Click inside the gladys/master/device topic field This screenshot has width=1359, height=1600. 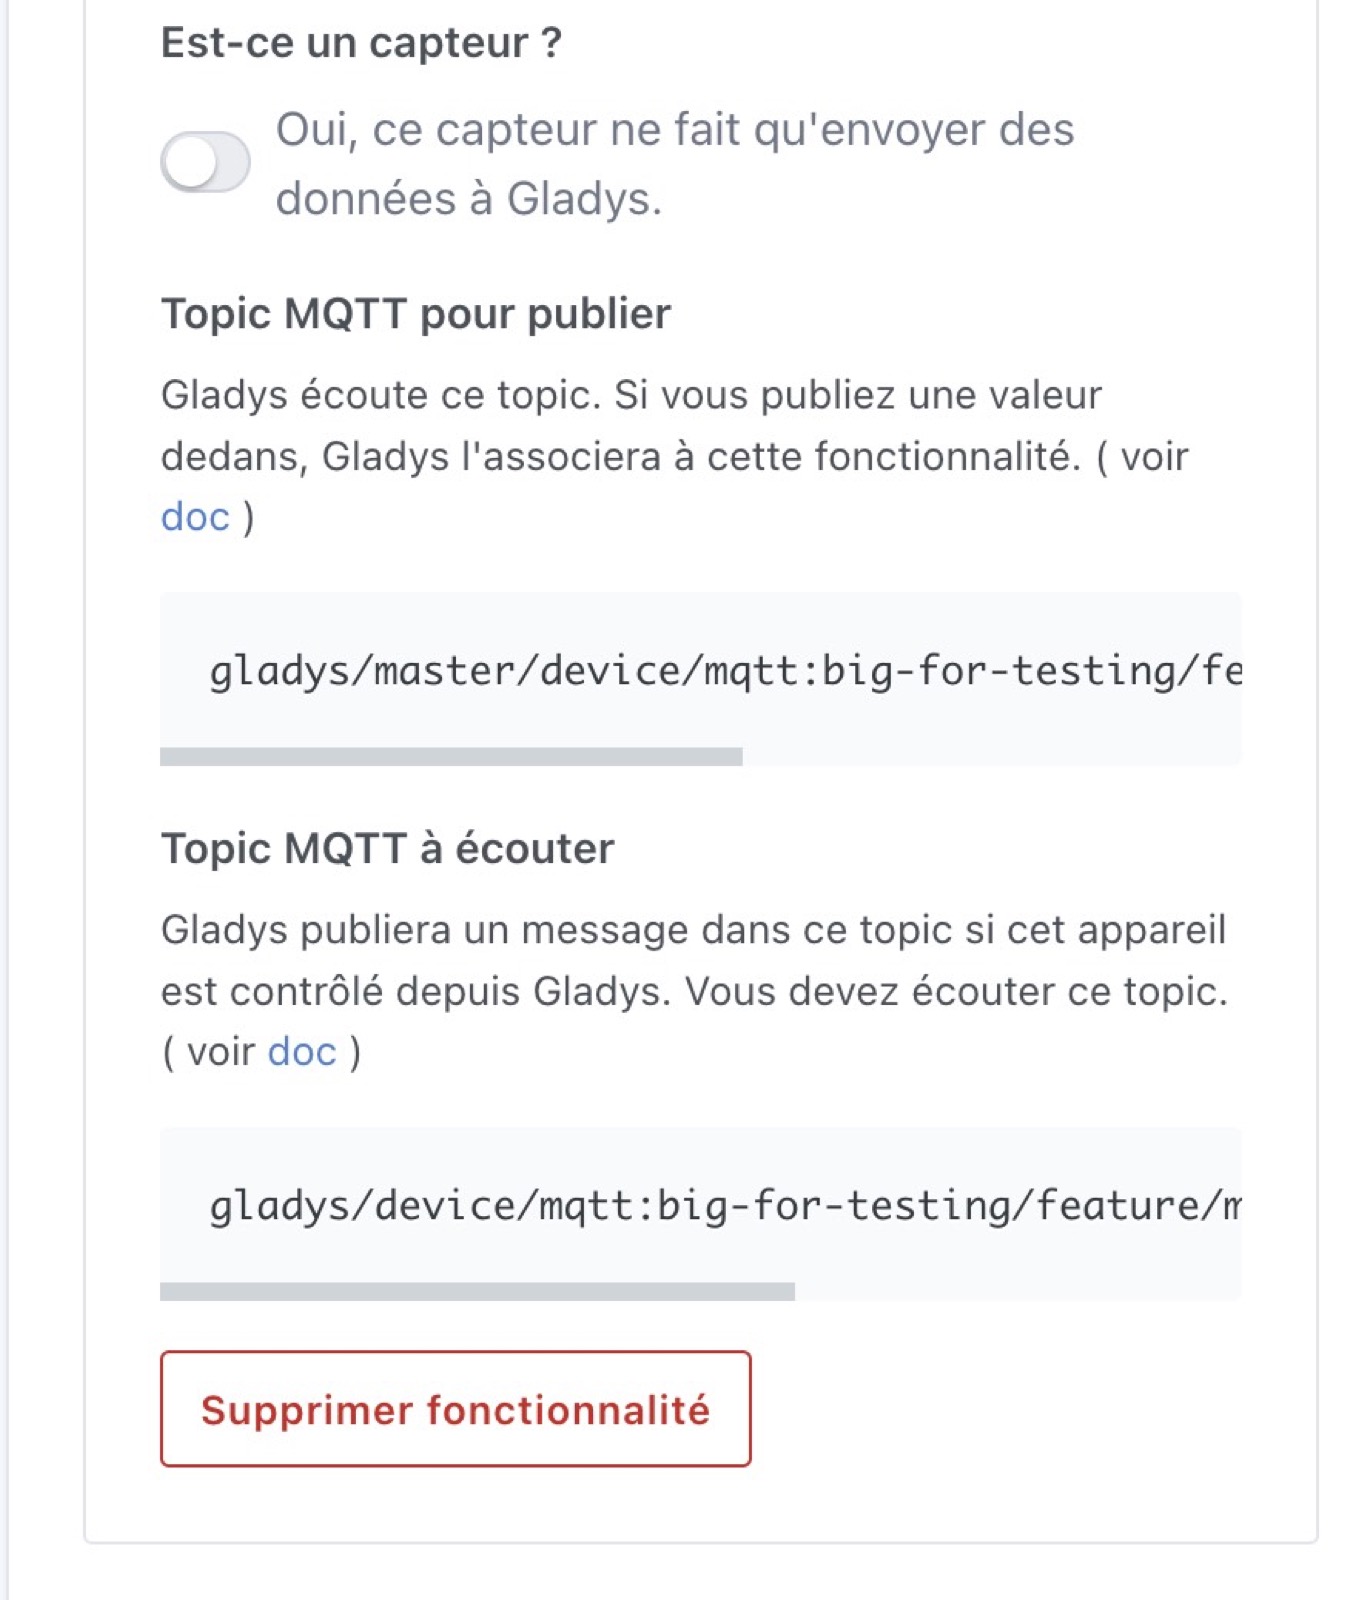point(700,670)
